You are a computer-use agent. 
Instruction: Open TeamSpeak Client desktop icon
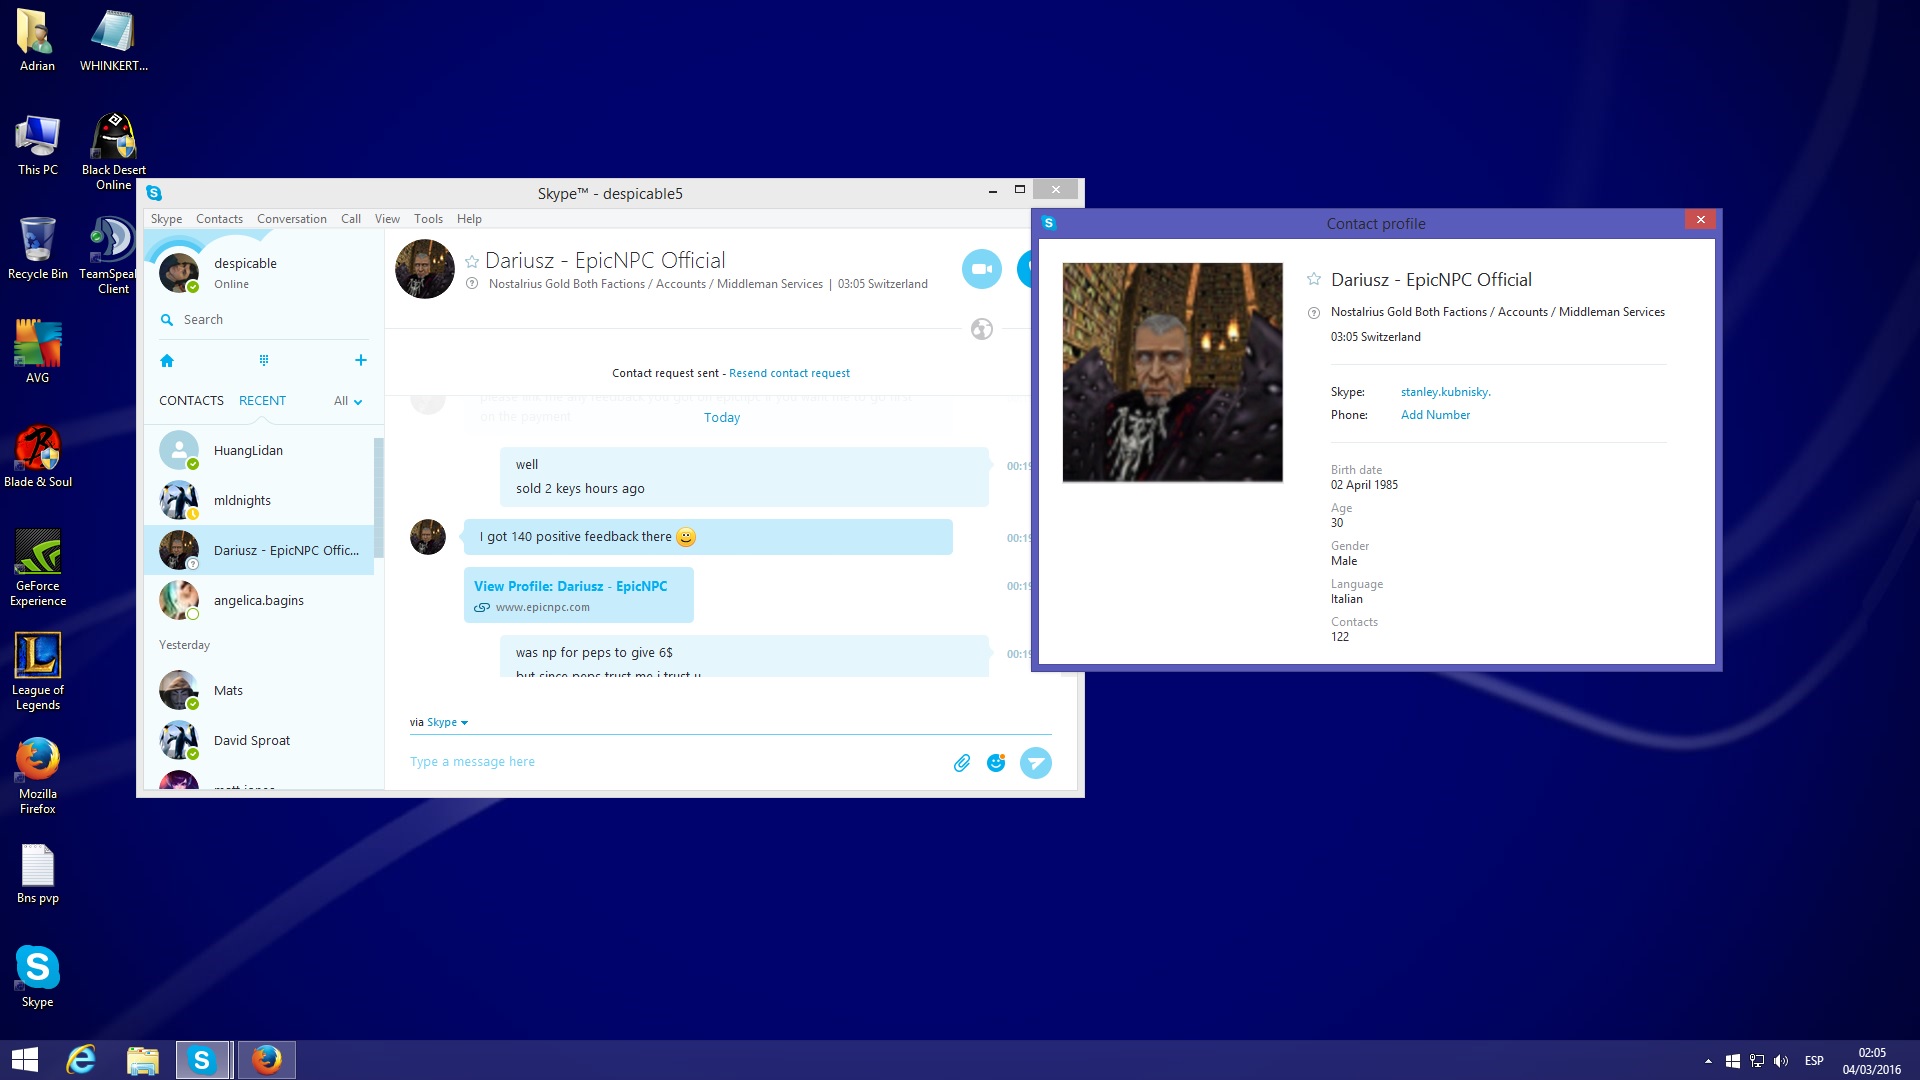pyautogui.click(x=110, y=255)
